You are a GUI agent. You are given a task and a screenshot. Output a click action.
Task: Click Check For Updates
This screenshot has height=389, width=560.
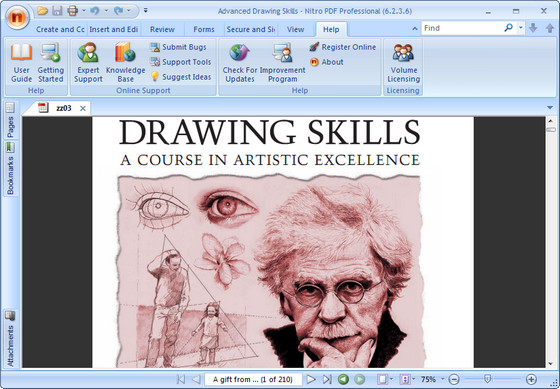click(x=240, y=63)
